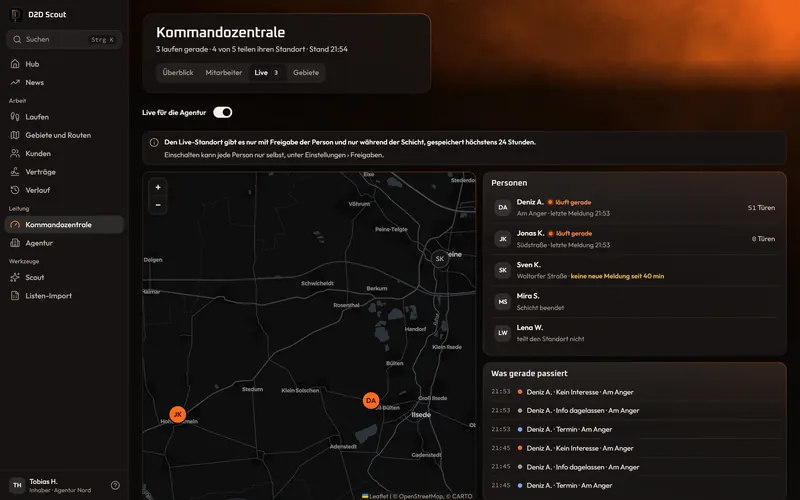Toggle Live für die Agentur switch
The image size is (800, 500).
pos(222,112)
